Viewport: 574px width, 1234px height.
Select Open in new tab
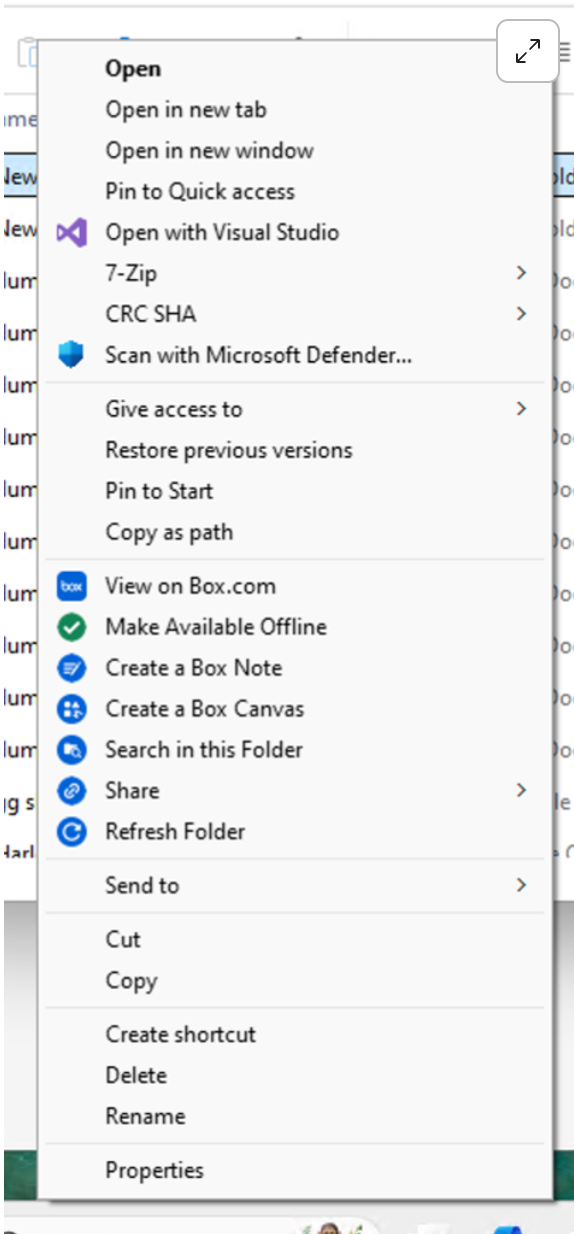[186, 110]
